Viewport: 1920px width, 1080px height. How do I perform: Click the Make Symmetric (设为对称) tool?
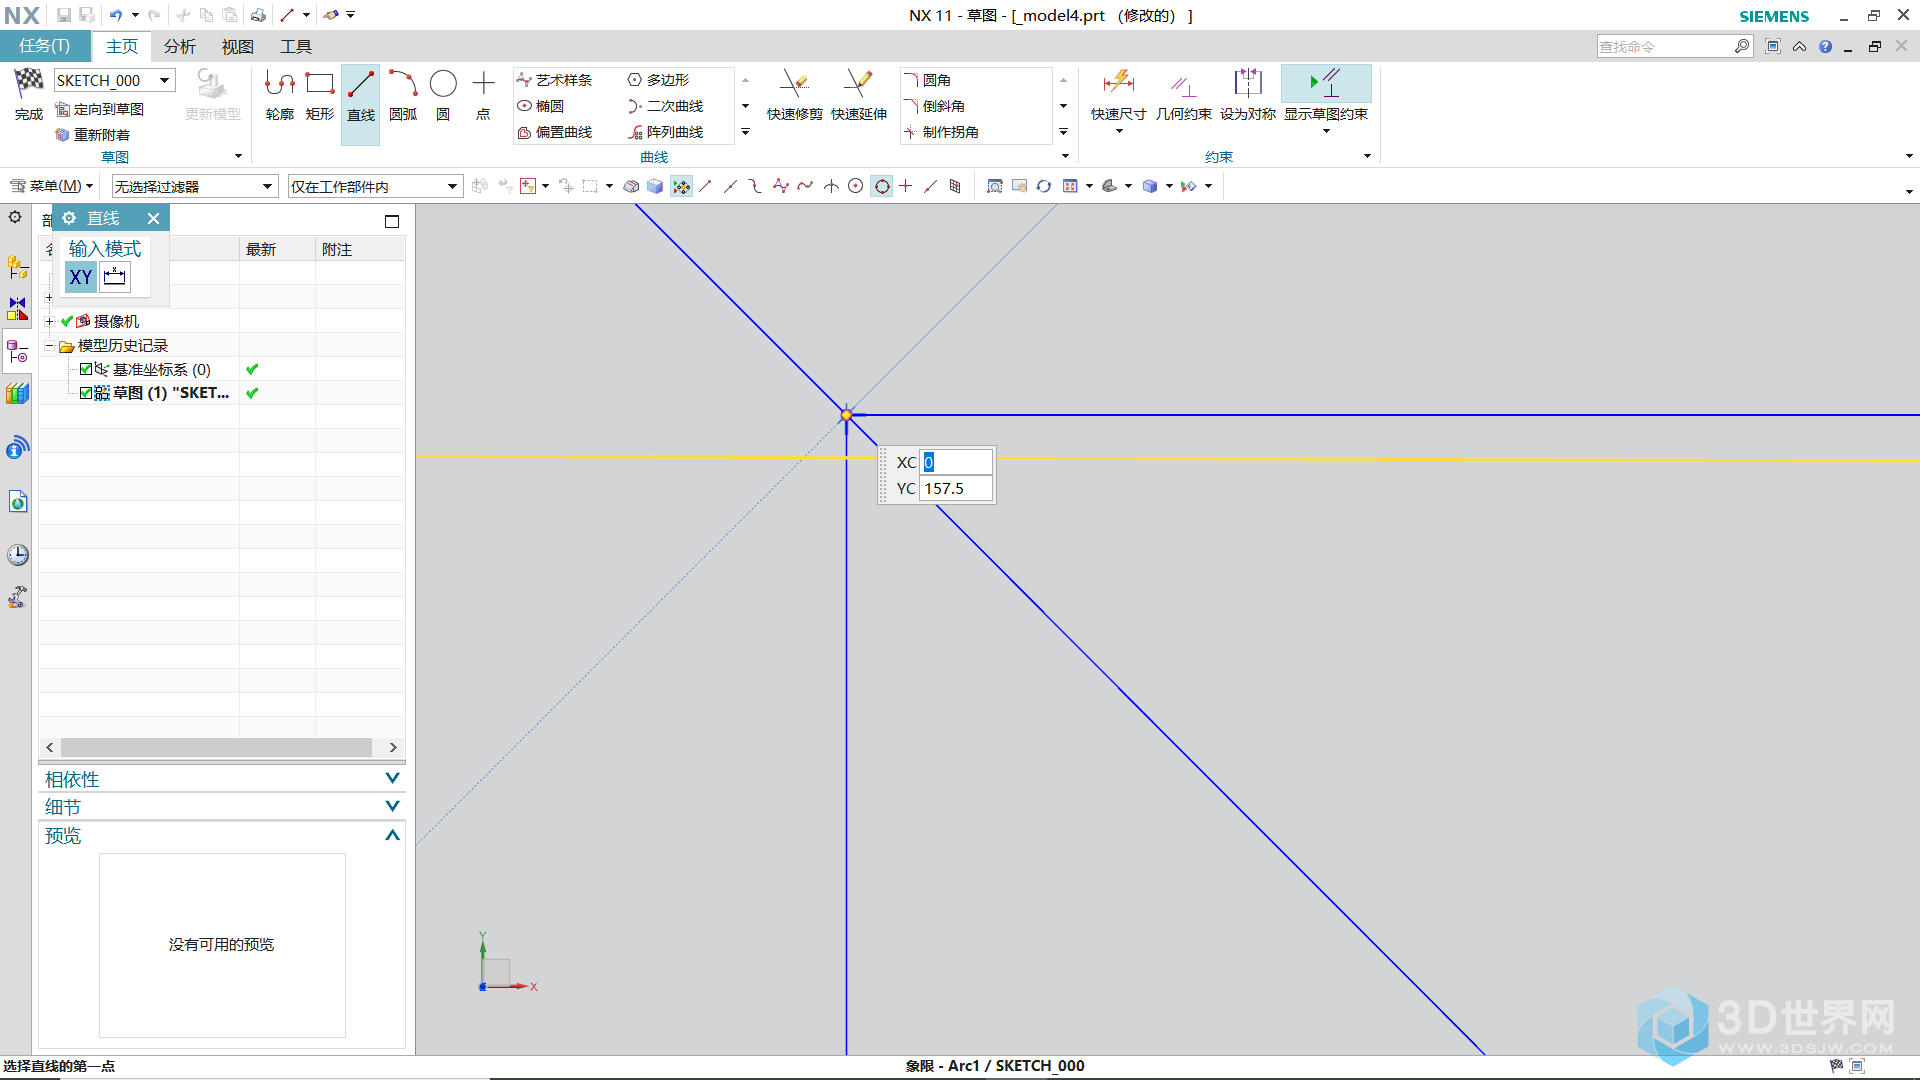pos(1248,95)
